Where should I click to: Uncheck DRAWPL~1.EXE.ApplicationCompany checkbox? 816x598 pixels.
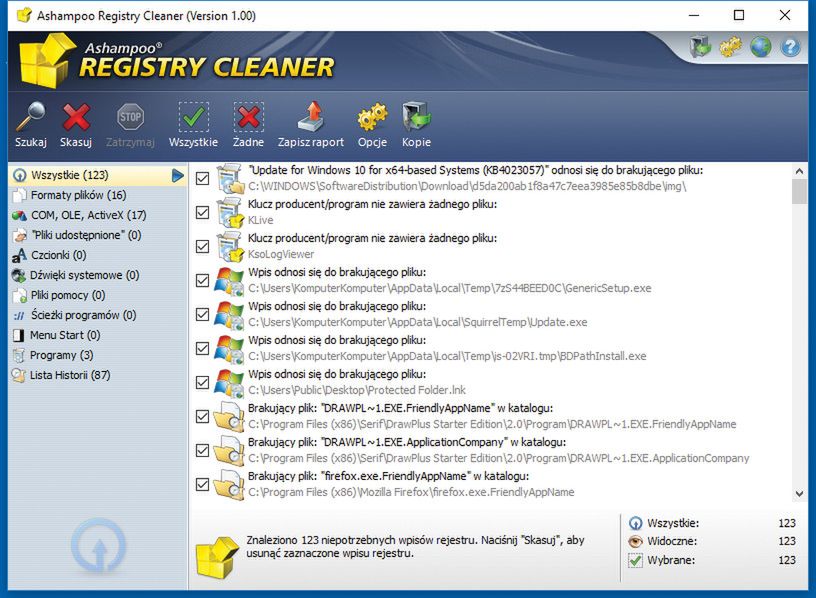click(x=202, y=450)
